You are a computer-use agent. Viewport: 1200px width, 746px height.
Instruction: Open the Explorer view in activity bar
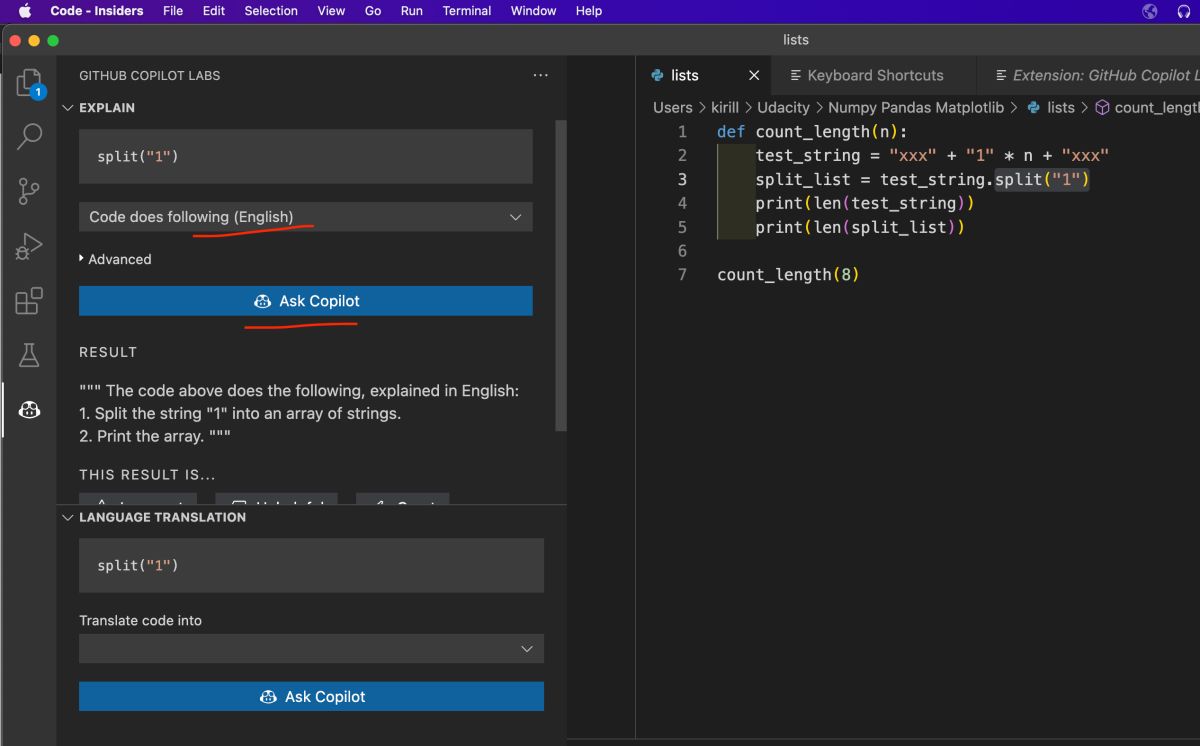coord(29,83)
